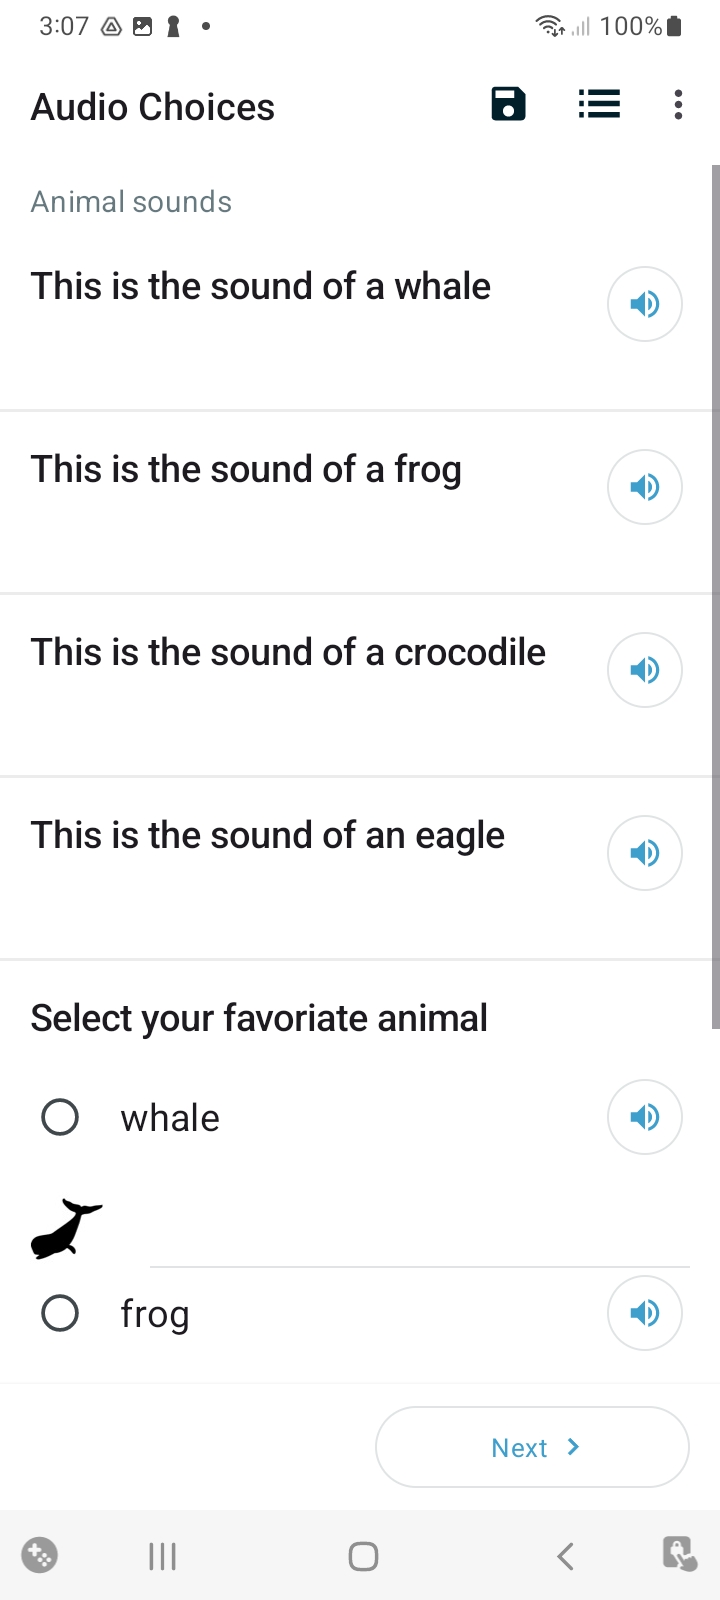Tap the save form icon
720x1600 pixels.
coord(508,104)
